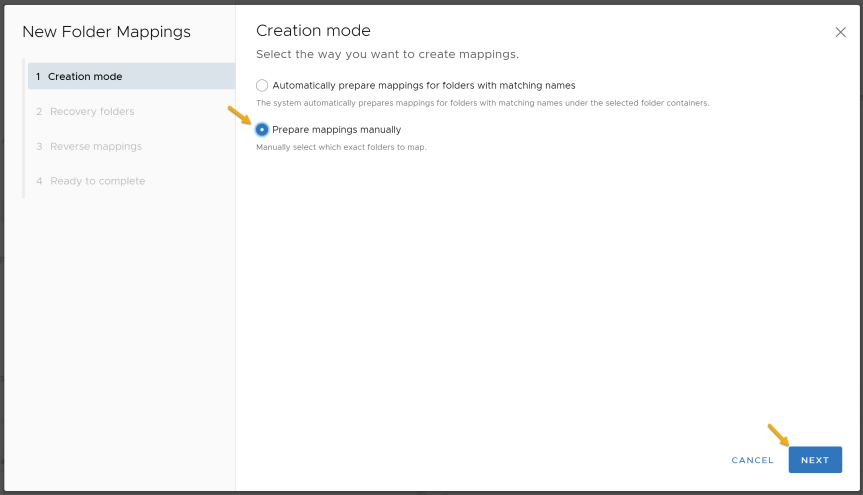Select the Prepare mappings manually radio button
The width and height of the screenshot is (863, 495).
(262, 129)
